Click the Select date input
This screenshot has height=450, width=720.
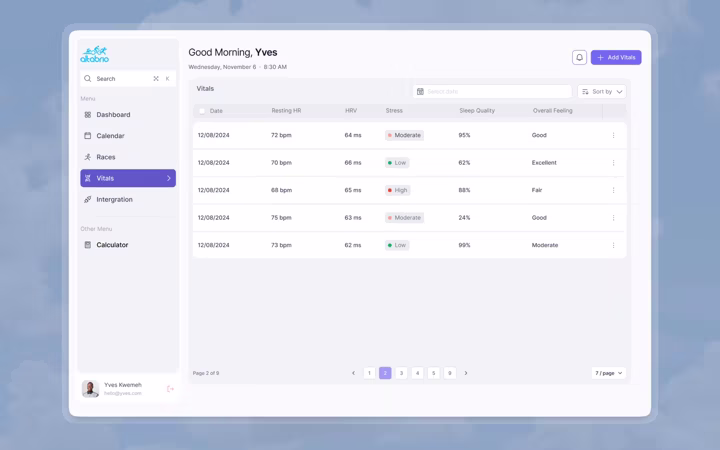tap(492, 91)
